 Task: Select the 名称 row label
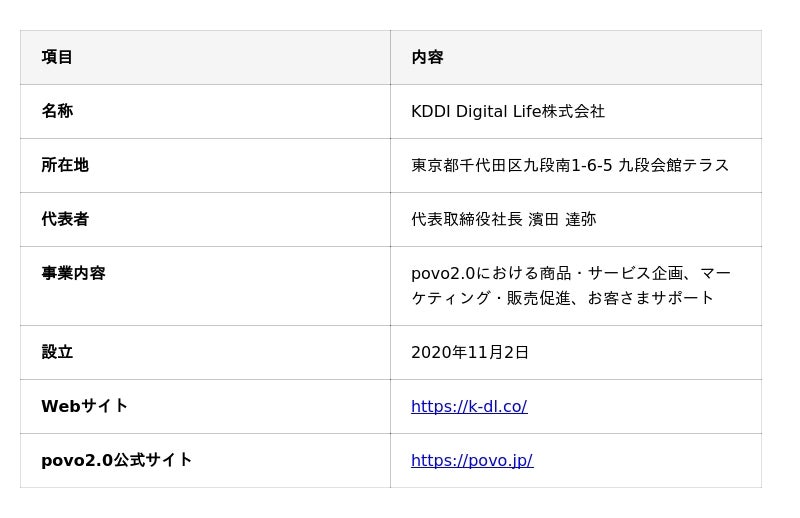[x=57, y=111]
